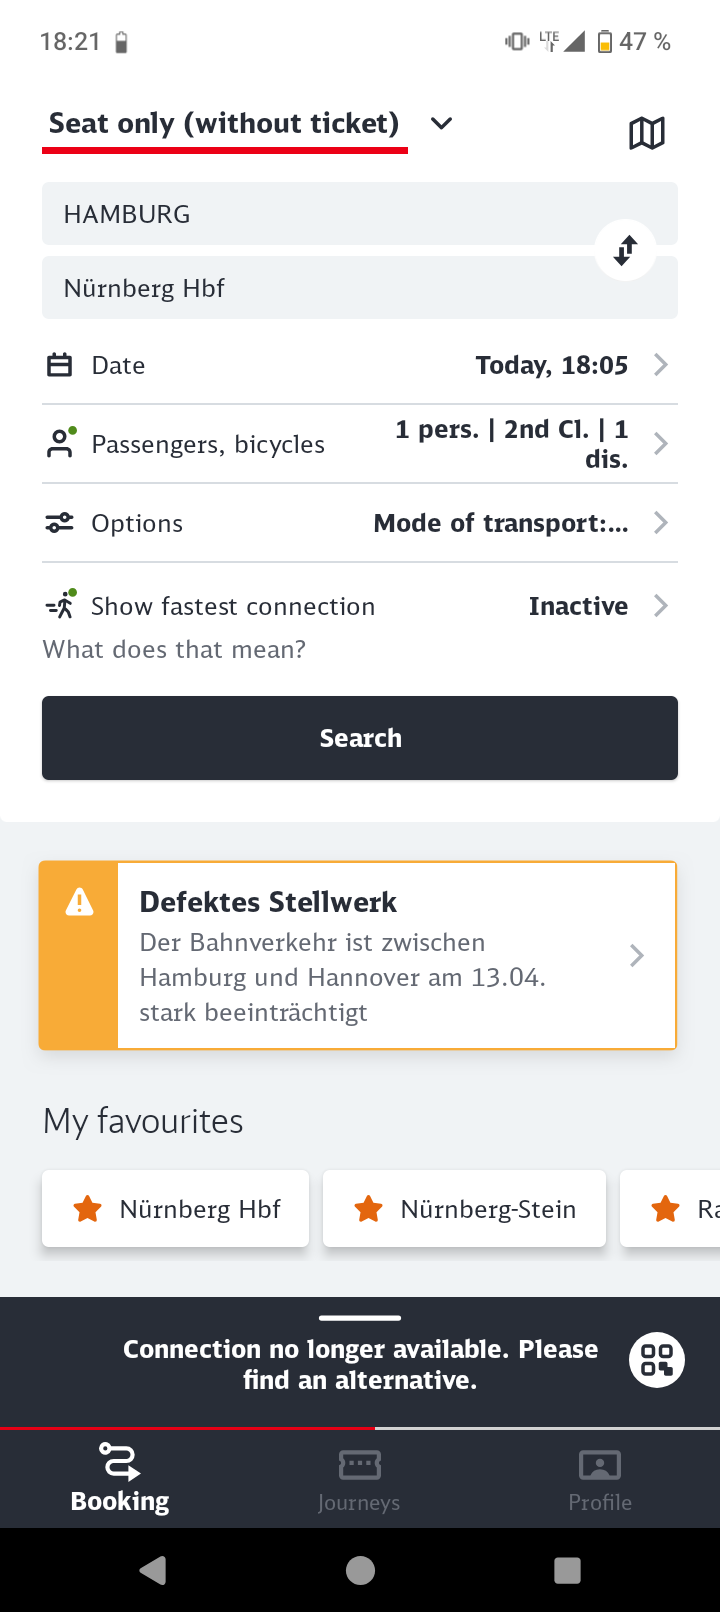Switch to the Profile tab
Screen dimensions: 720x1612
600,1481
